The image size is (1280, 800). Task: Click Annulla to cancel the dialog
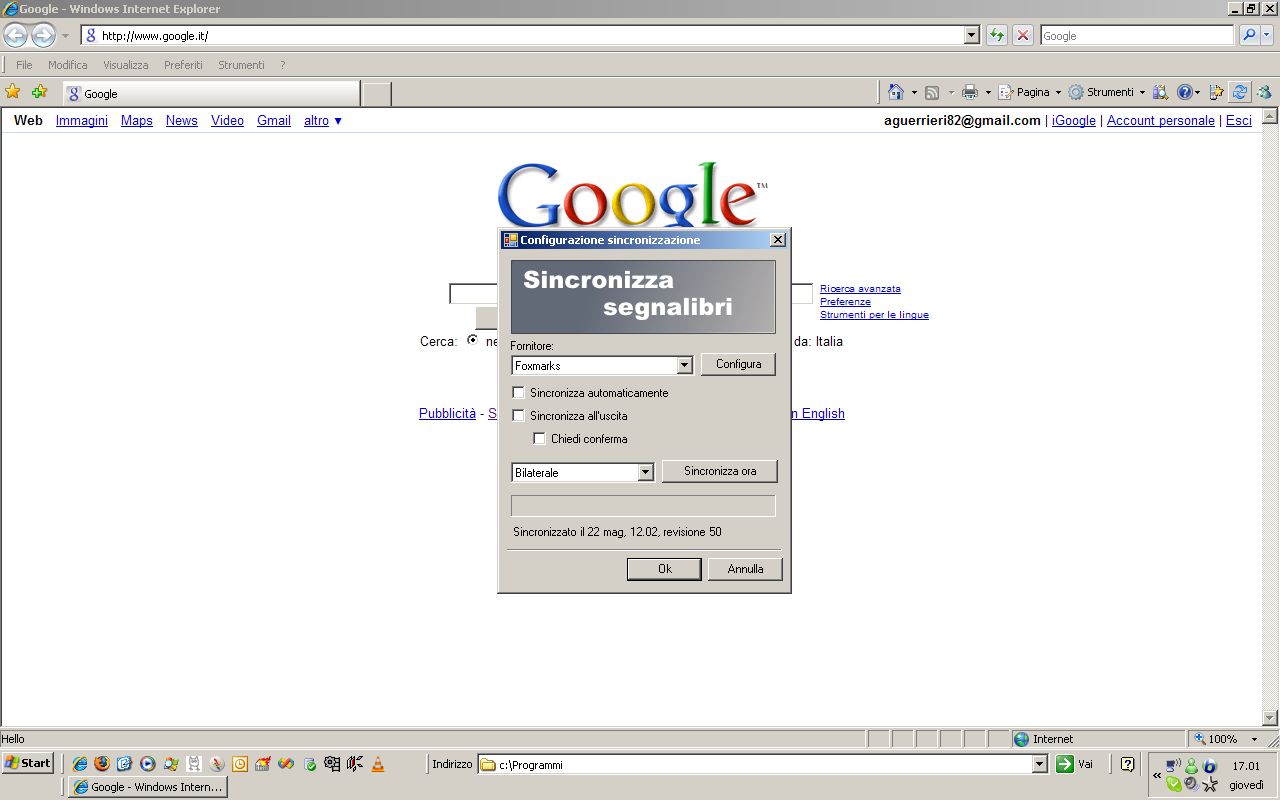coord(745,569)
